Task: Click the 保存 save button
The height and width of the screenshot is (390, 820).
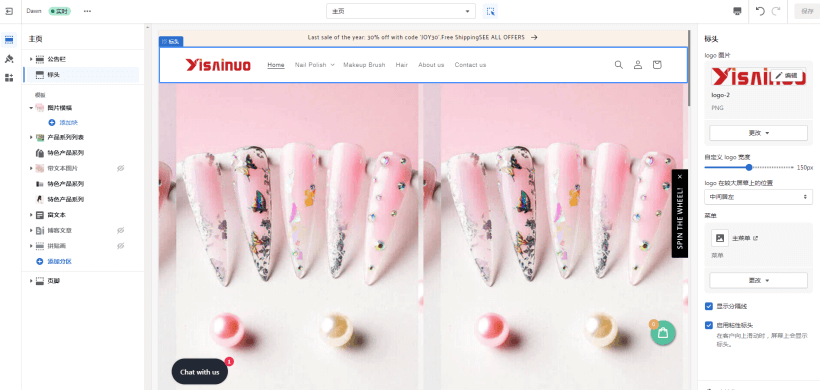Action: coord(807,11)
